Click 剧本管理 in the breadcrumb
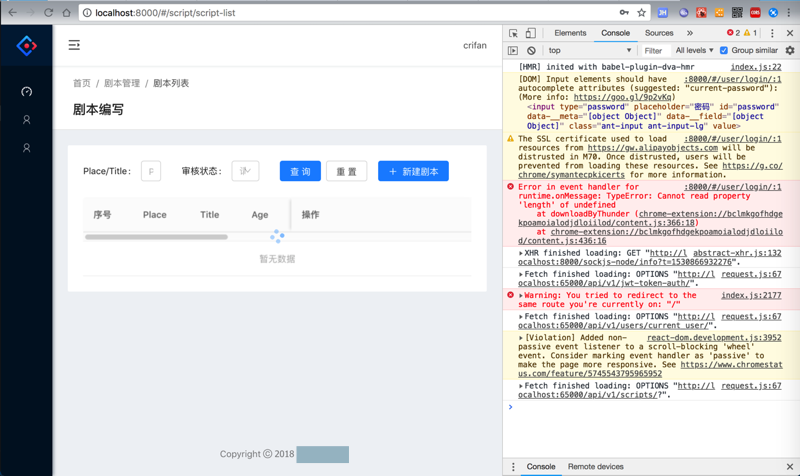The width and height of the screenshot is (800, 476). click(x=122, y=83)
